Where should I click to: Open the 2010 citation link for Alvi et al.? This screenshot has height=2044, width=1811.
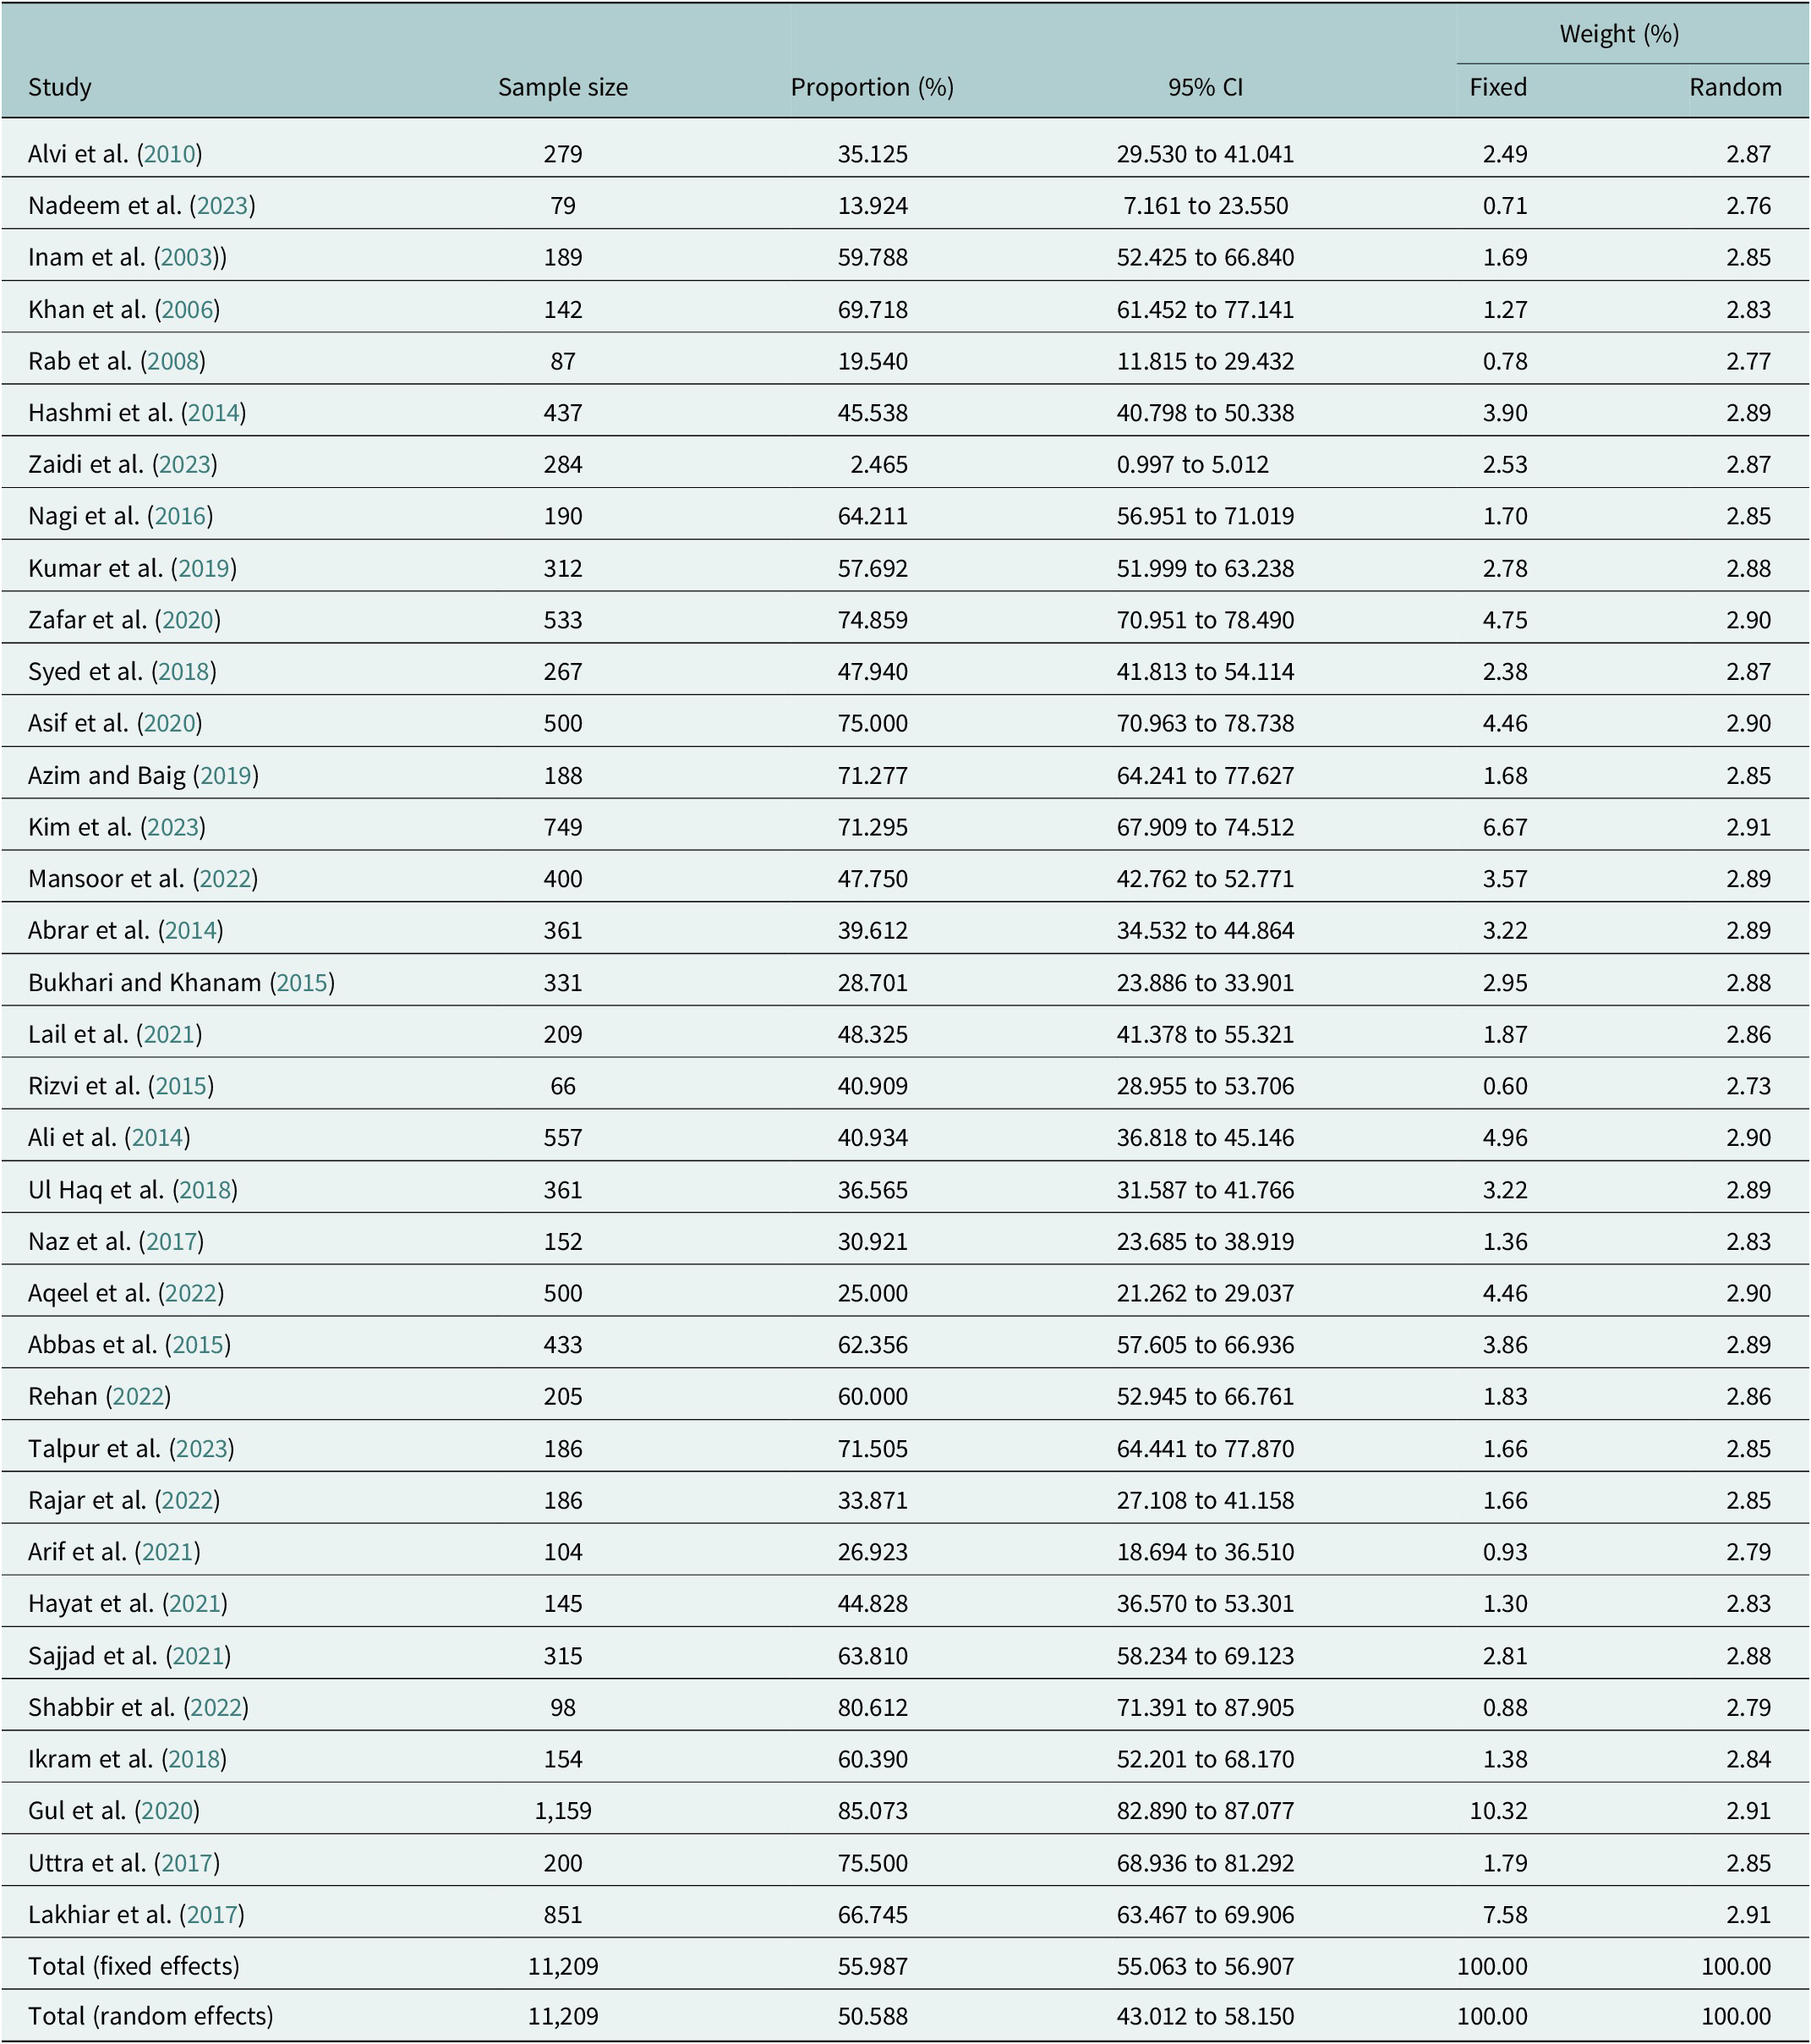(x=169, y=154)
